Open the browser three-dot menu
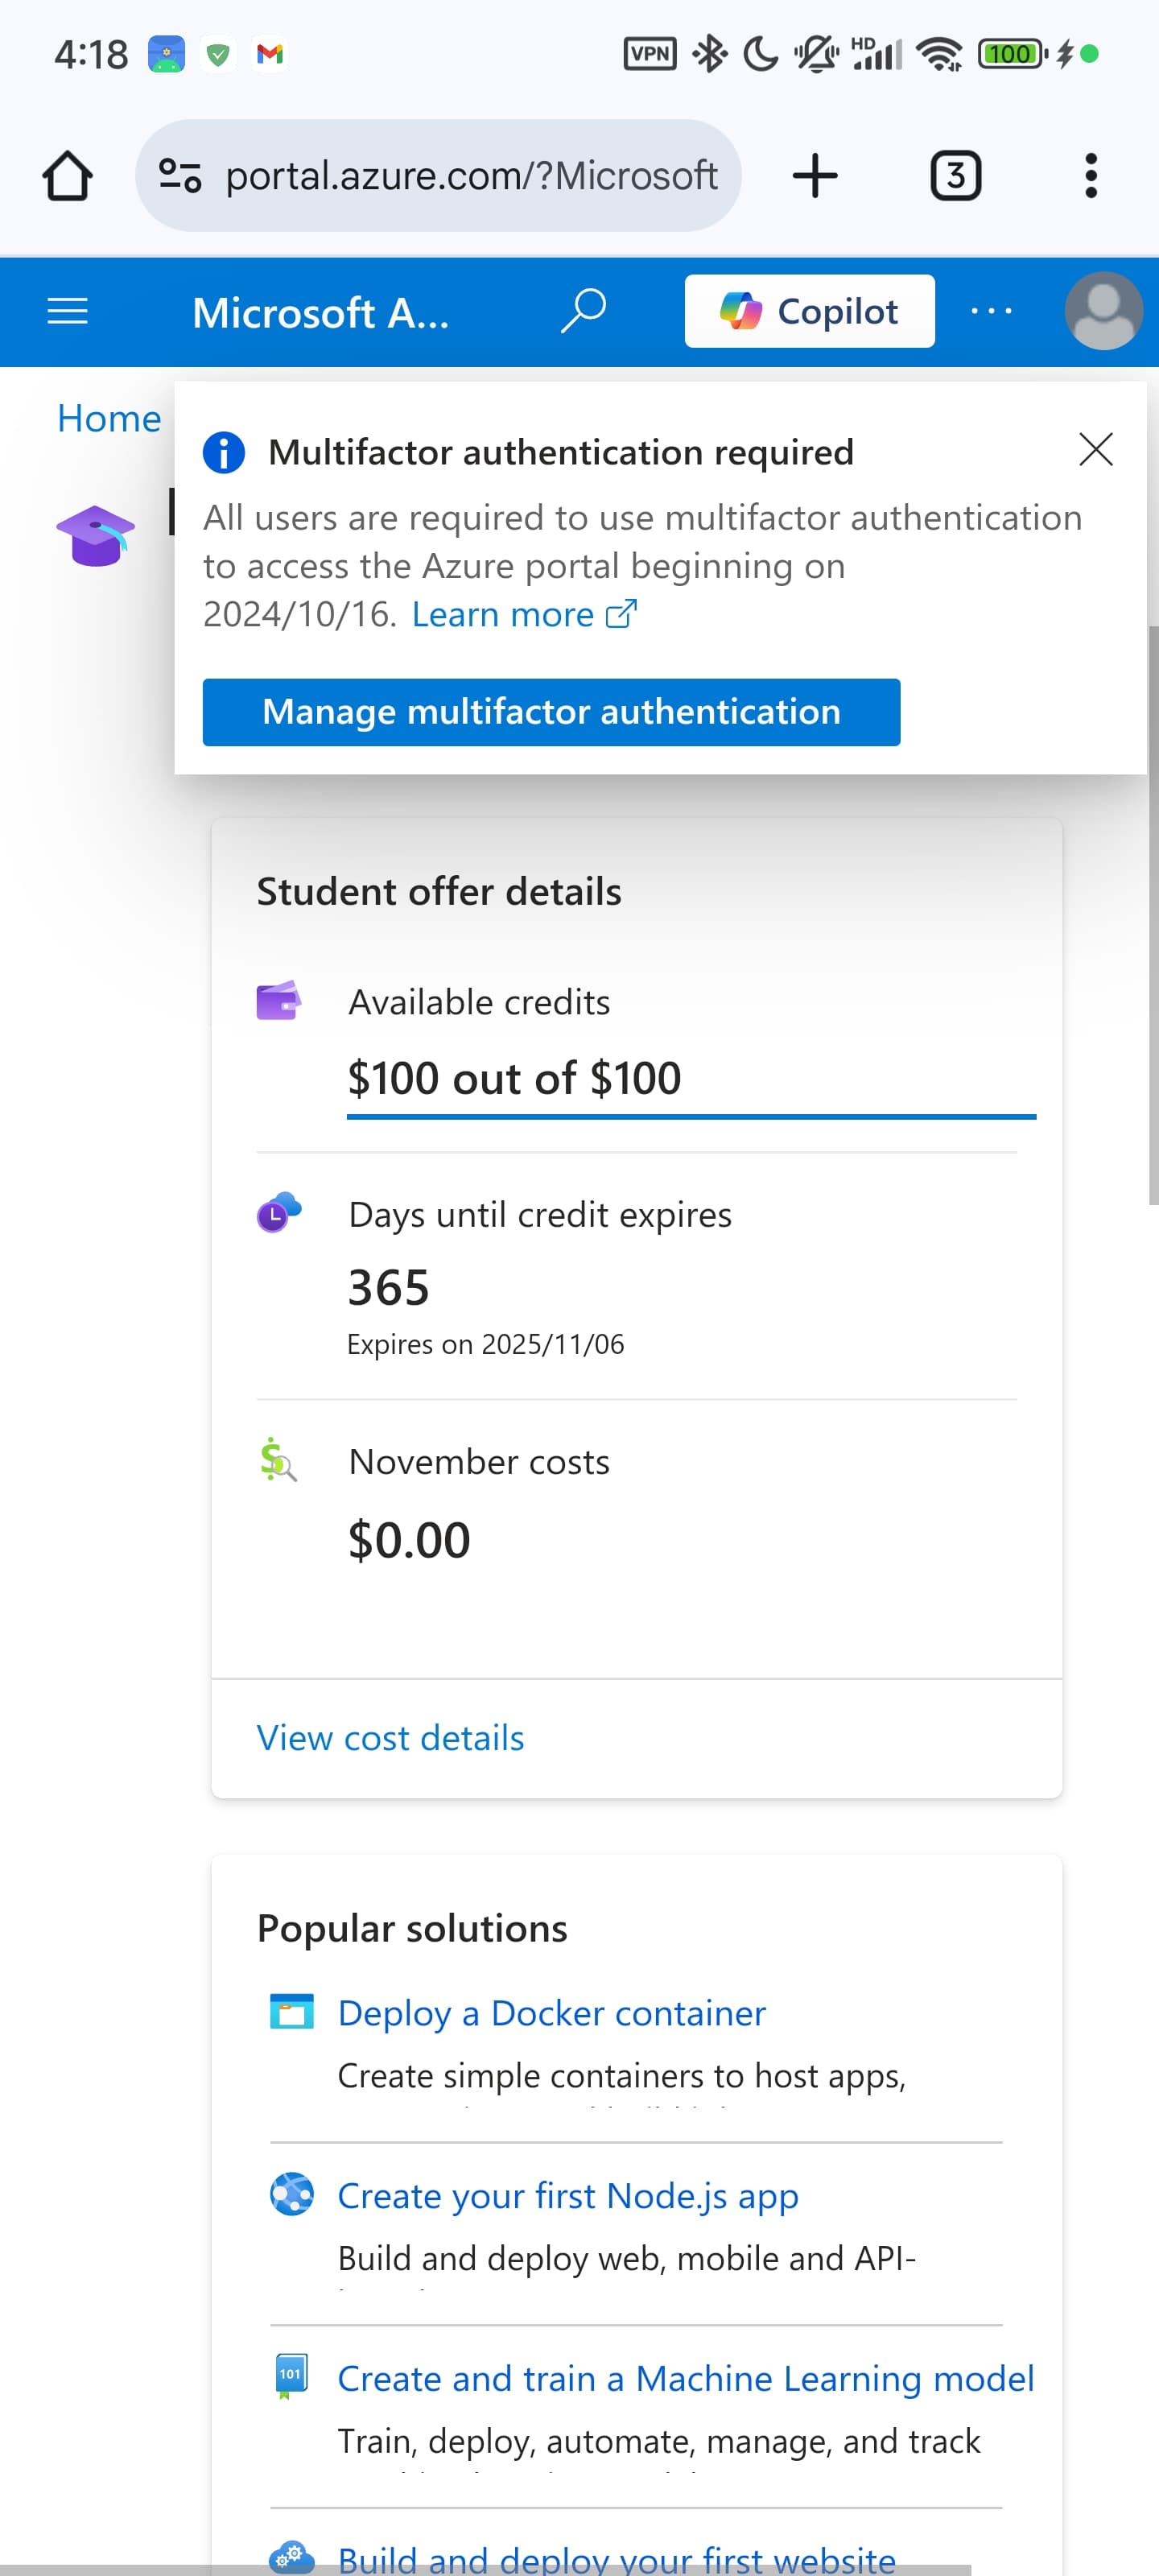 coord(1090,176)
